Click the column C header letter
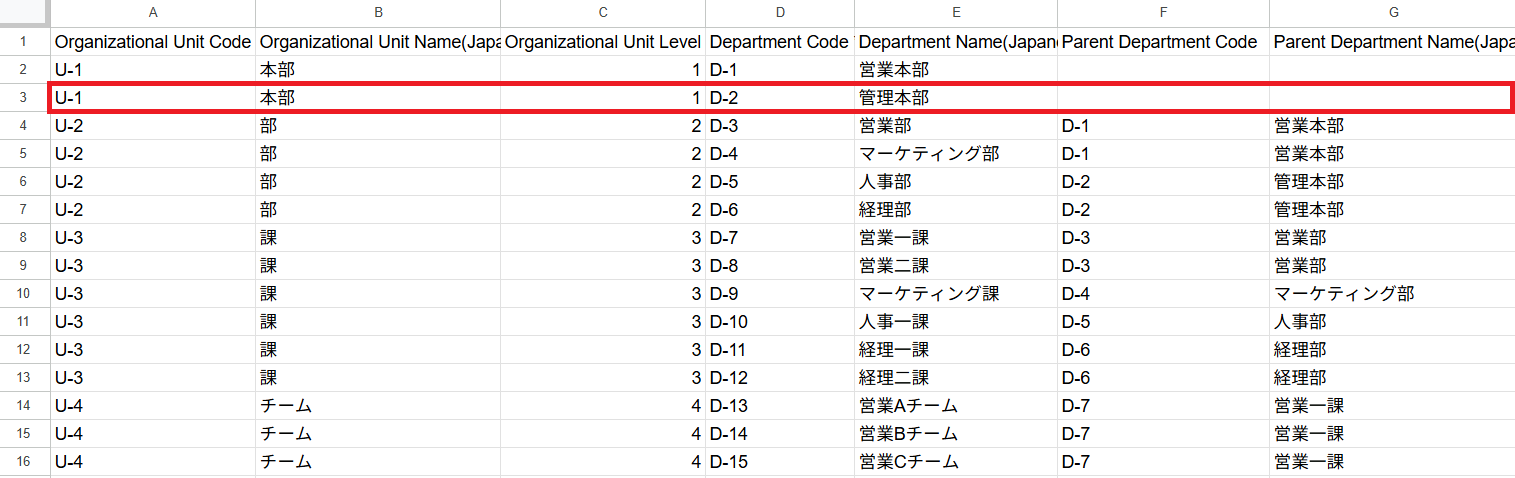The image size is (1515, 478). (x=603, y=13)
